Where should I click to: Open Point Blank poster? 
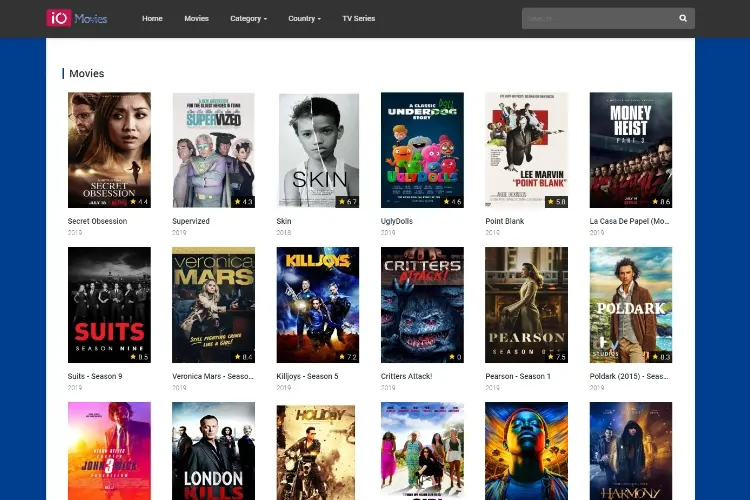tap(526, 150)
